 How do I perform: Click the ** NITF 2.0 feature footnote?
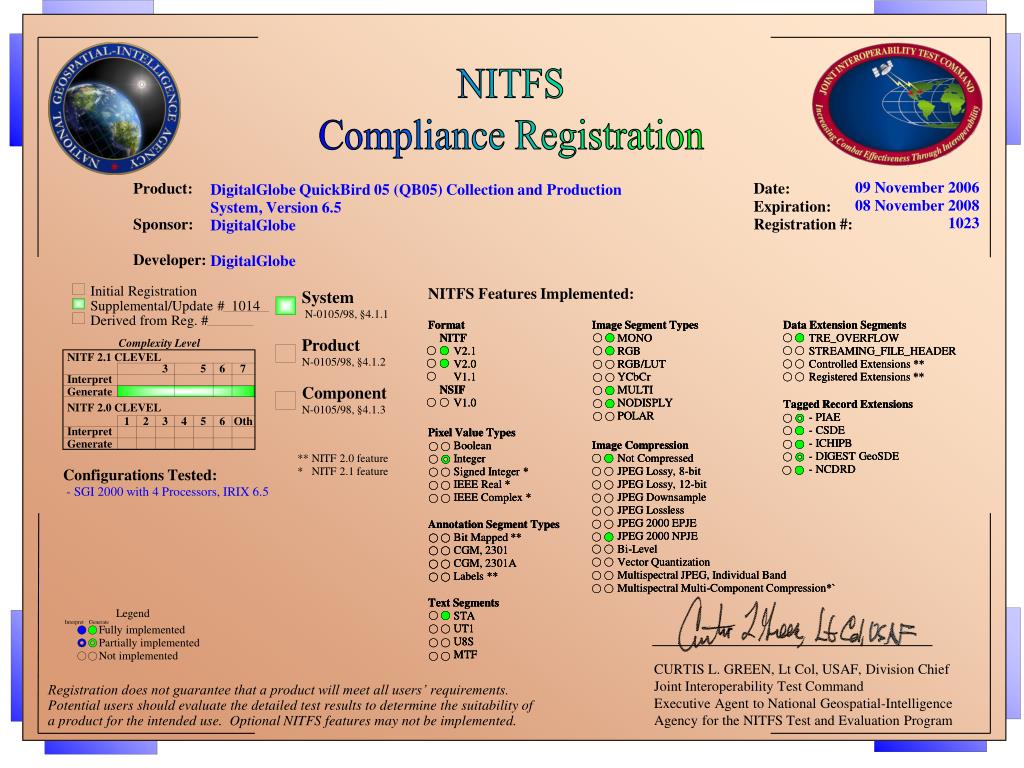point(343,458)
